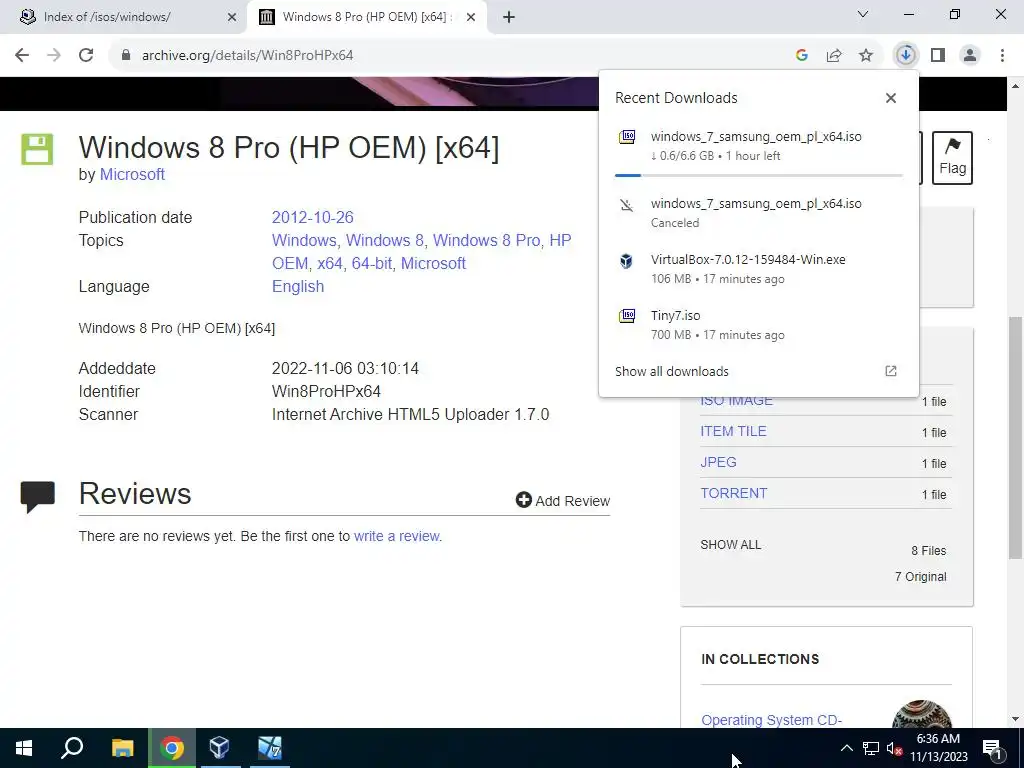Screen dimensions: 1024x768
Task: Click the address bar URL
Action: (248, 56)
